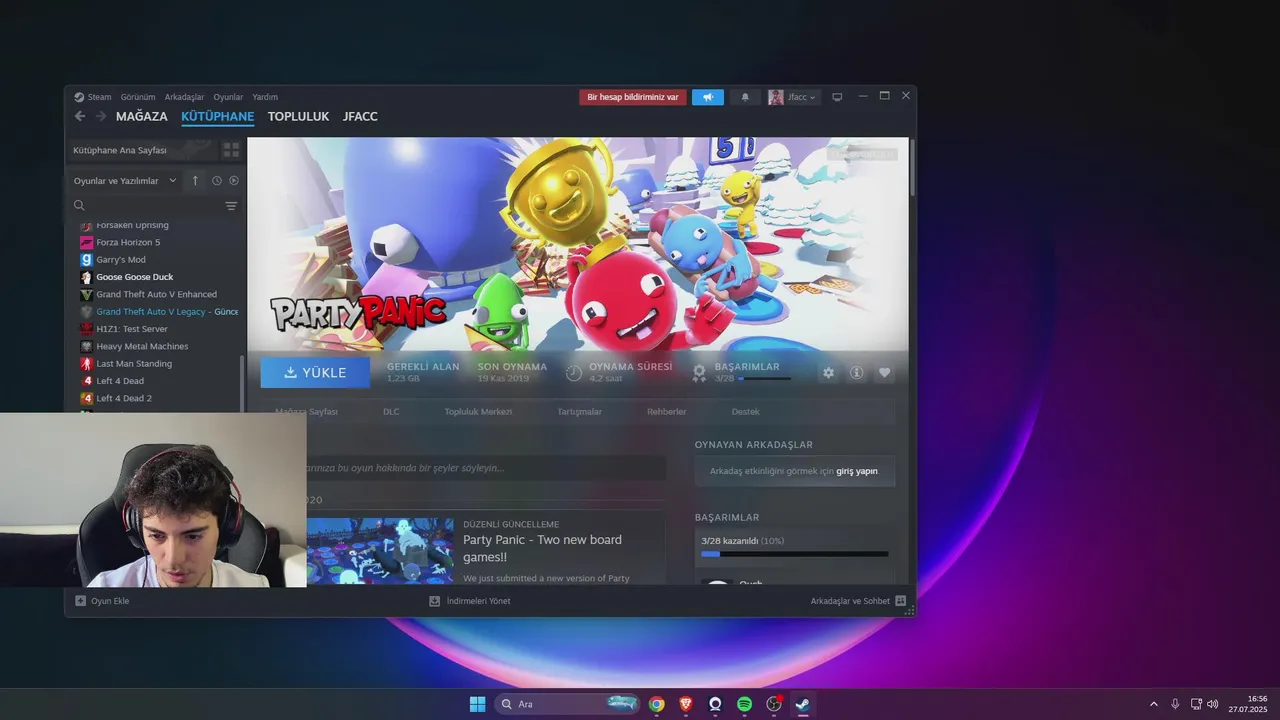Go to MAĞAZA tab
The width and height of the screenshot is (1280, 720).
(x=142, y=116)
